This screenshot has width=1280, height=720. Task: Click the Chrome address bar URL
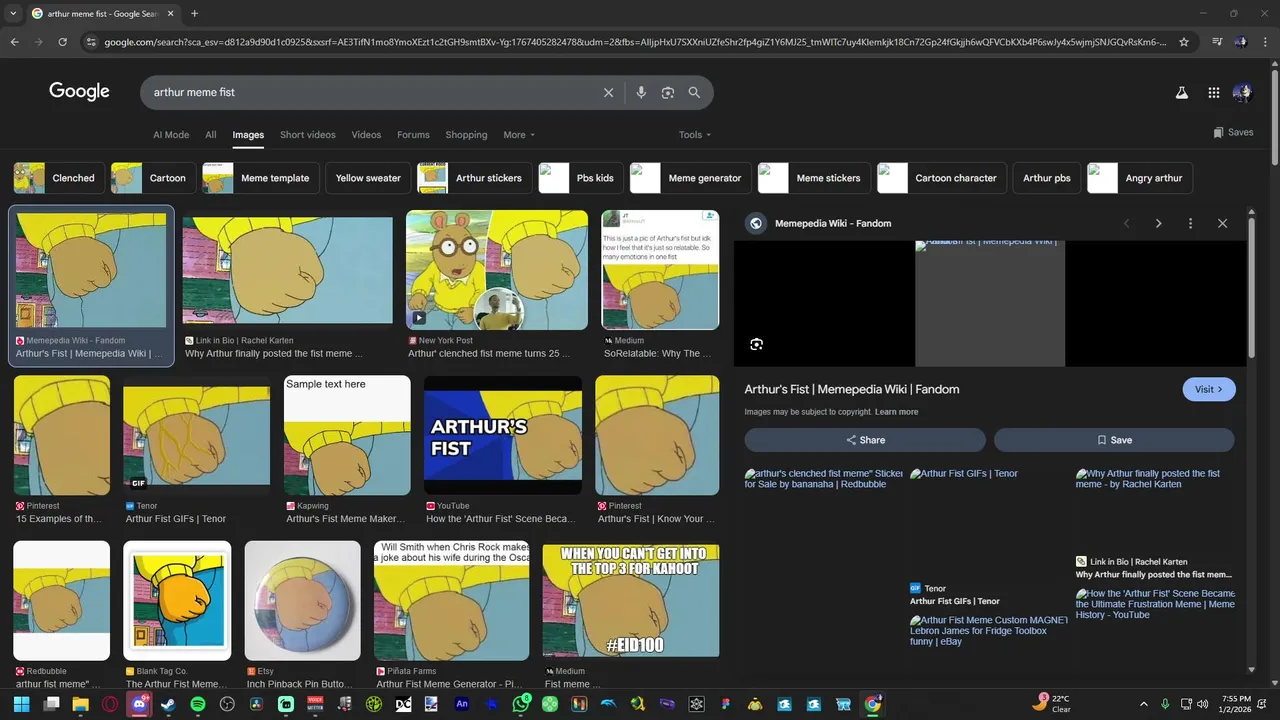click(x=635, y=42)
